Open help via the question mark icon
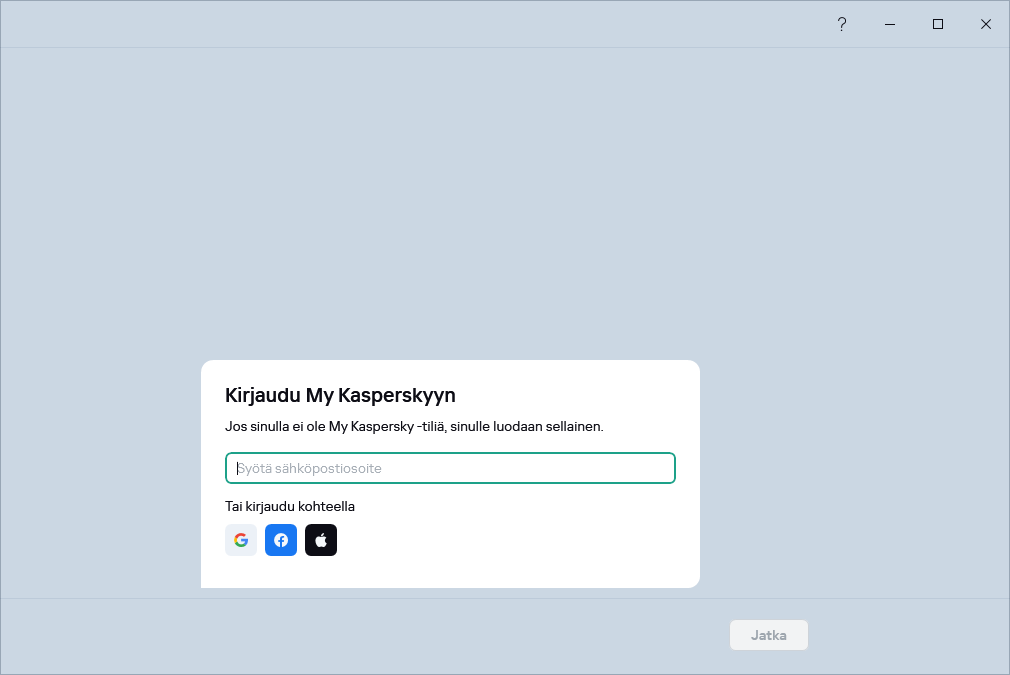1010x675 pixels. 841,23
